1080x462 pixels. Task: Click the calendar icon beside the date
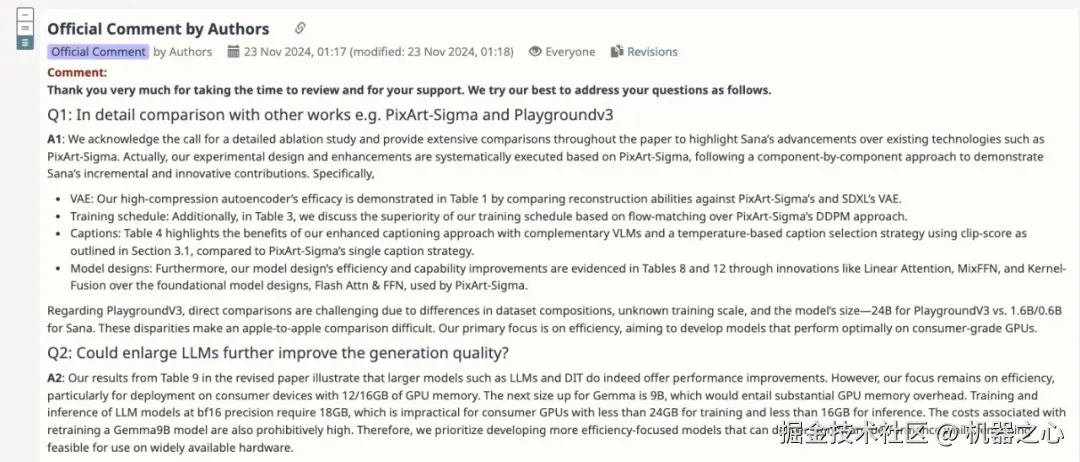coord(233,51)
